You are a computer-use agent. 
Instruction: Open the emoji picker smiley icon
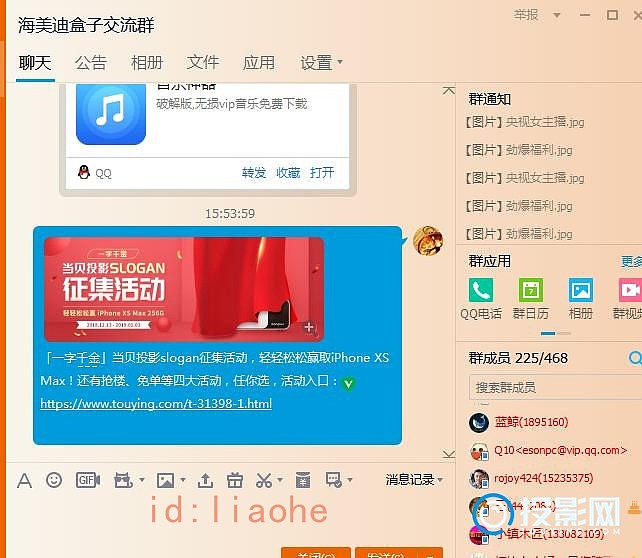tap(54, 480)
